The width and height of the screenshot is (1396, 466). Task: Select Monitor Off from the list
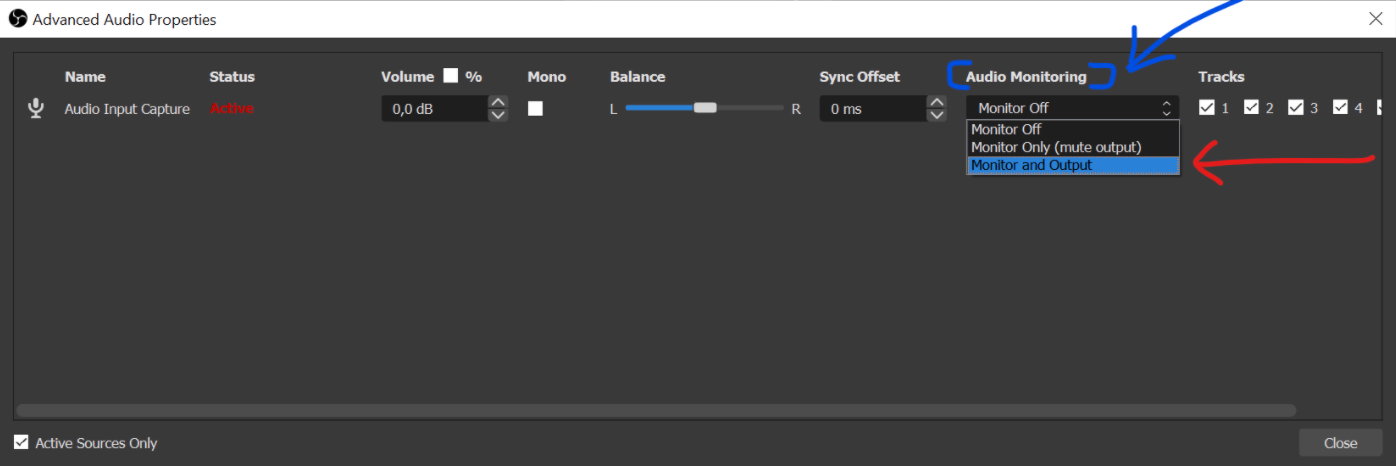1006,130
